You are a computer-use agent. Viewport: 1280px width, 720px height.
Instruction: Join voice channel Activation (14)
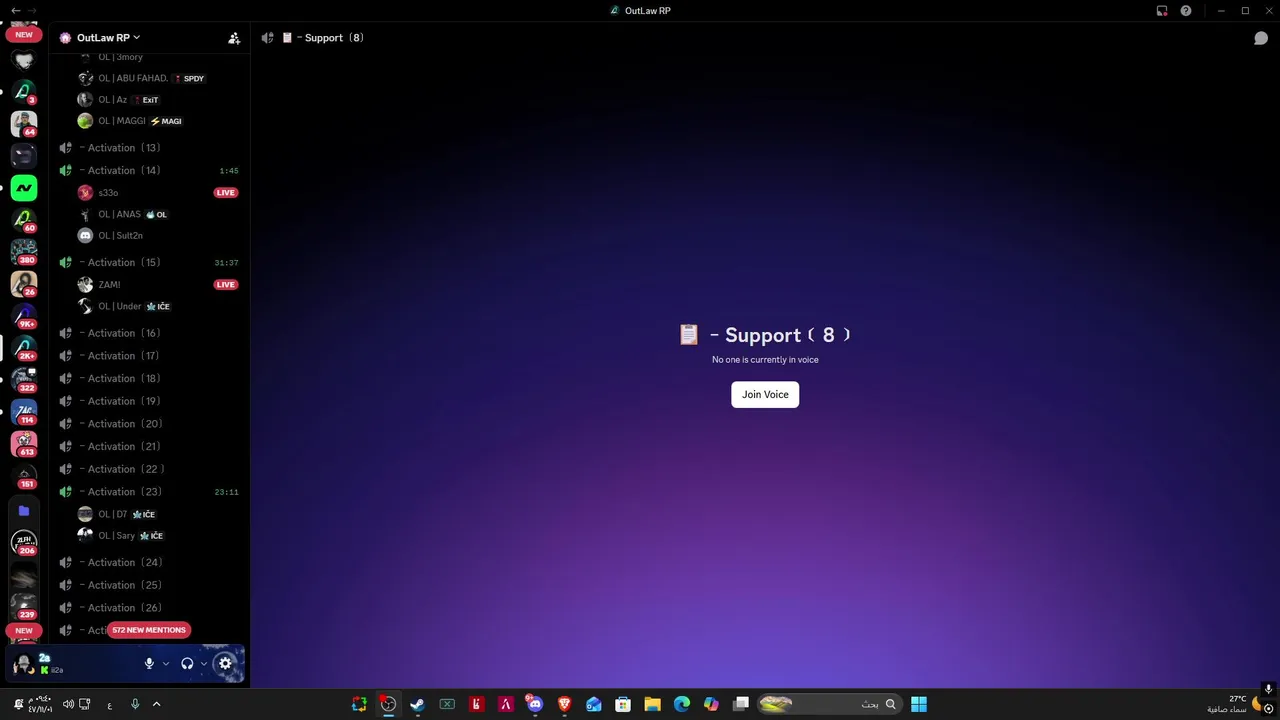[150, 171]
